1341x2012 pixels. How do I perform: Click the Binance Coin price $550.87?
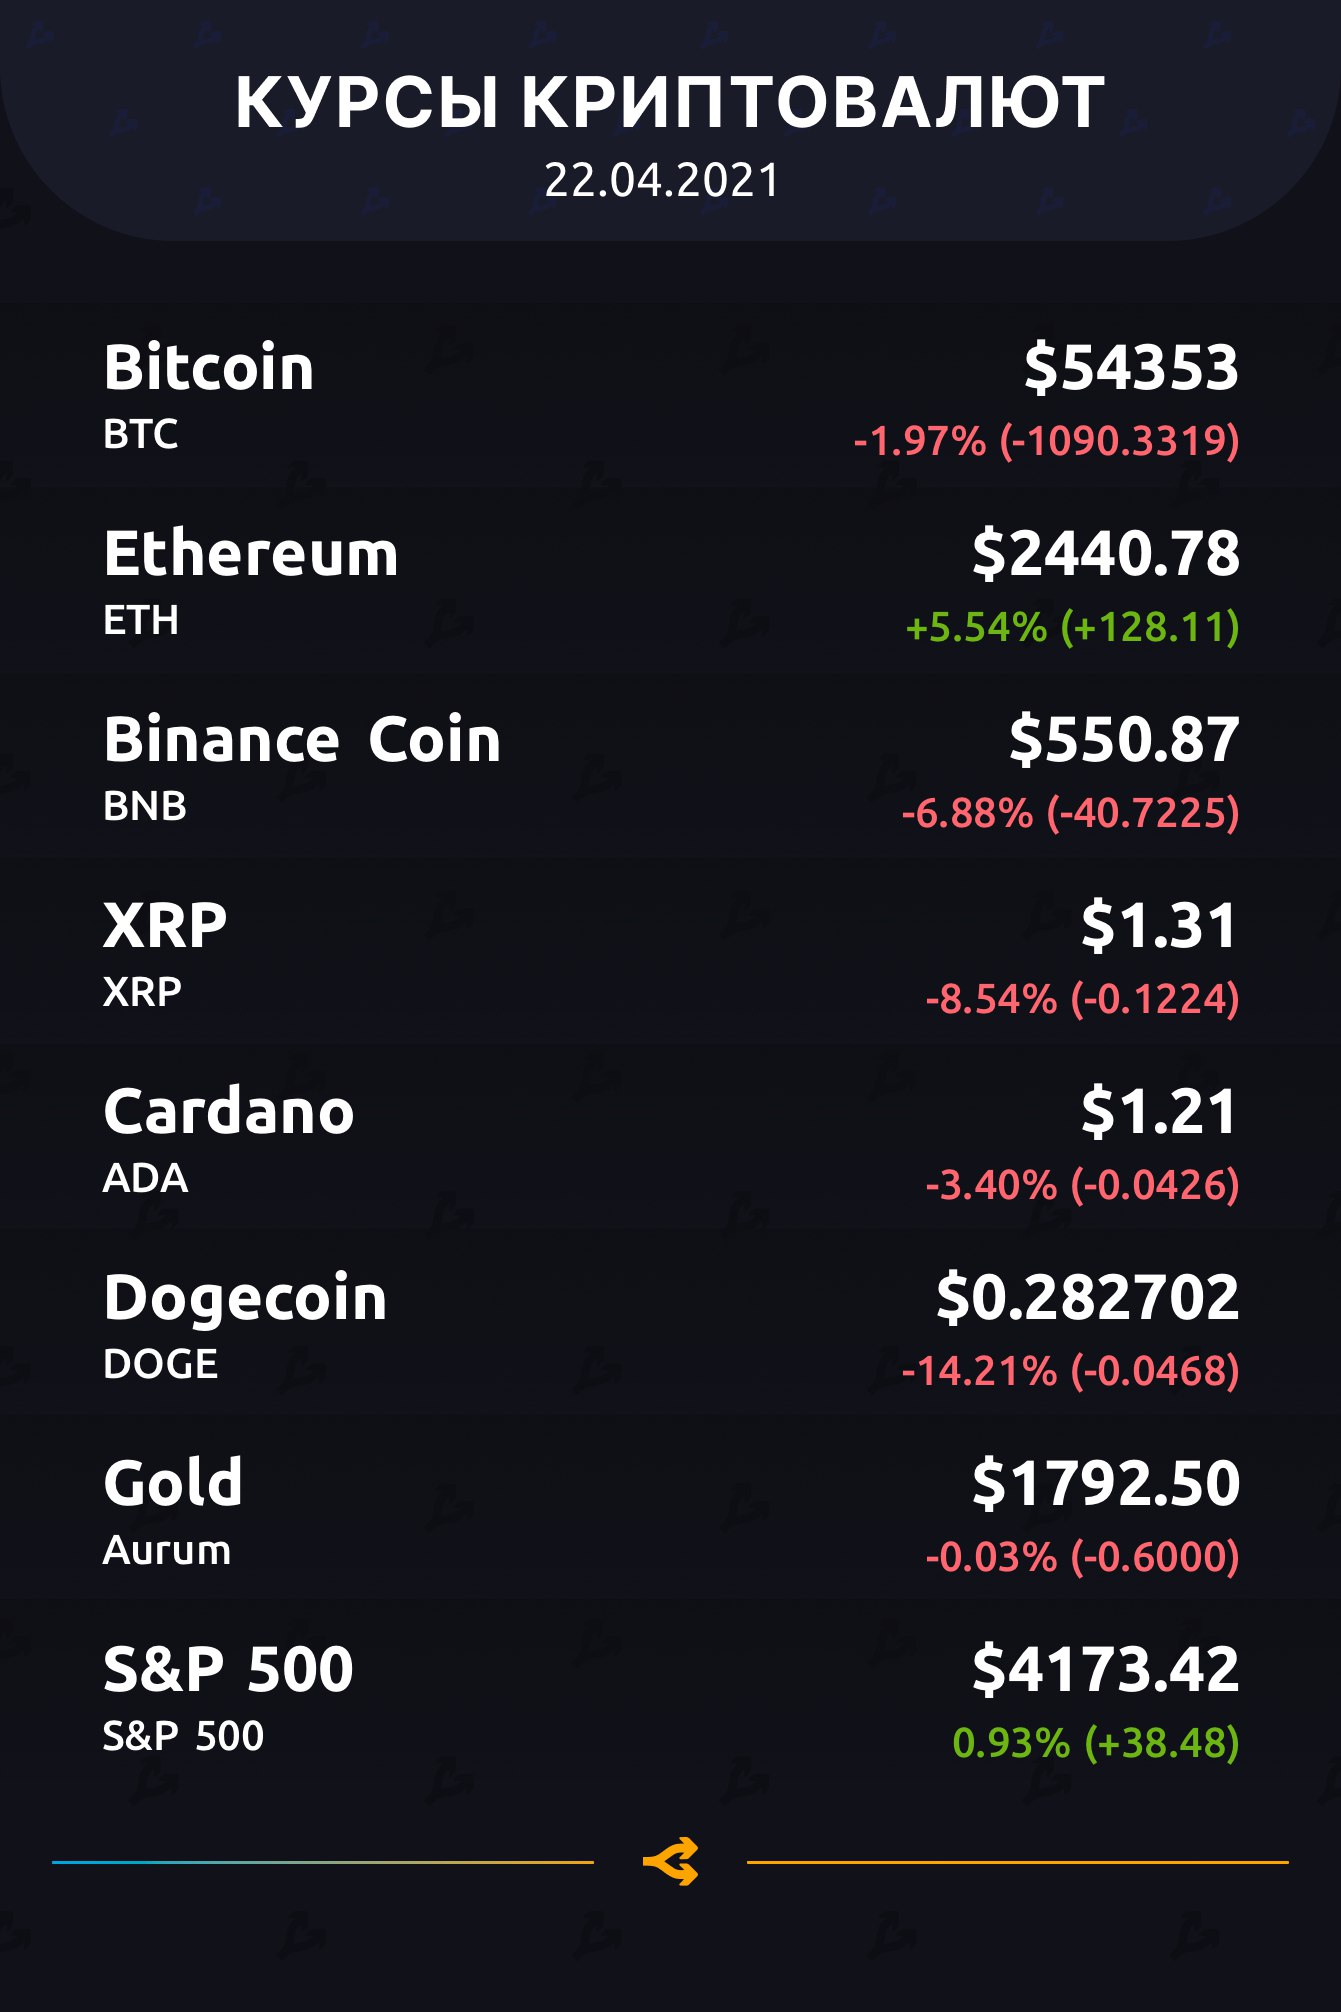pos(1124,739)
